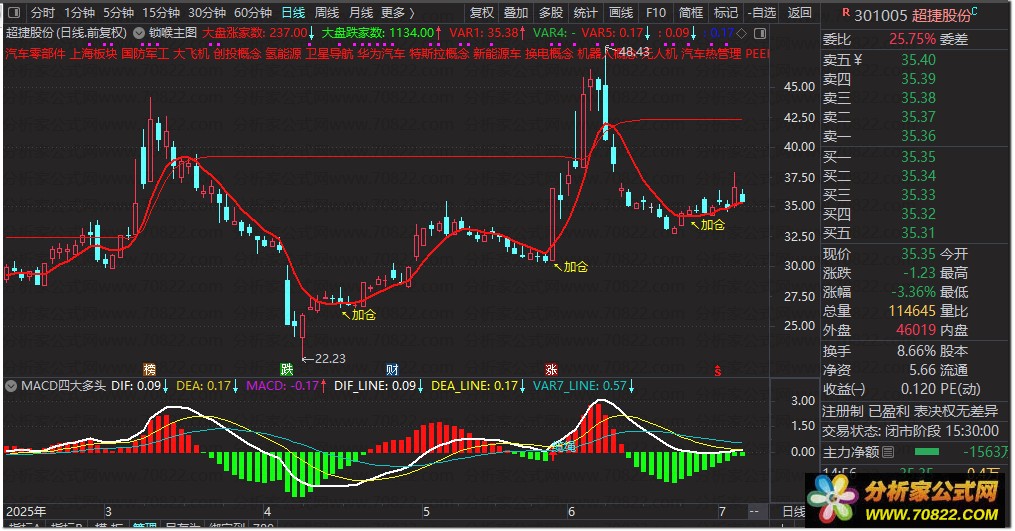The width and height of the screenshot is (1015, 531).
Task: Select the 买一 price 35.35
Action: click(x=918, y=157)
